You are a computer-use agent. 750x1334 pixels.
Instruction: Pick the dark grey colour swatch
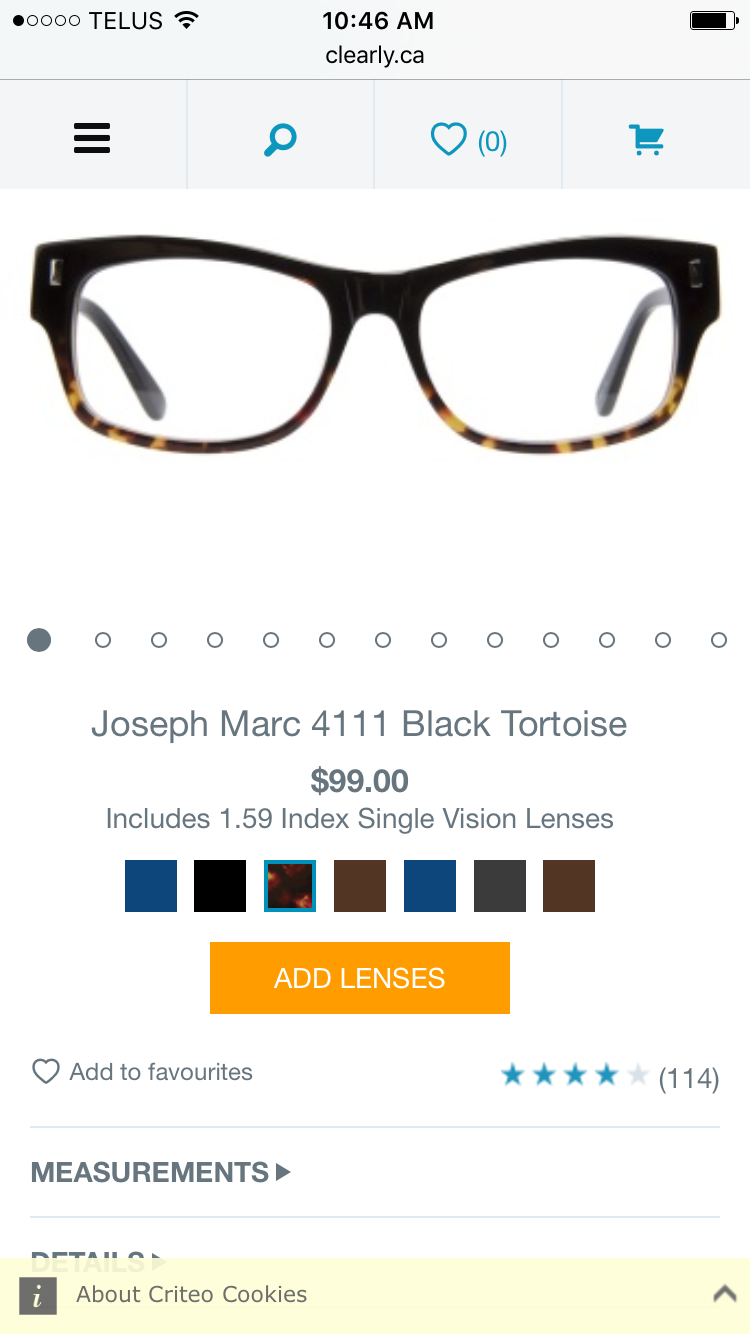(x=500, y=886)
